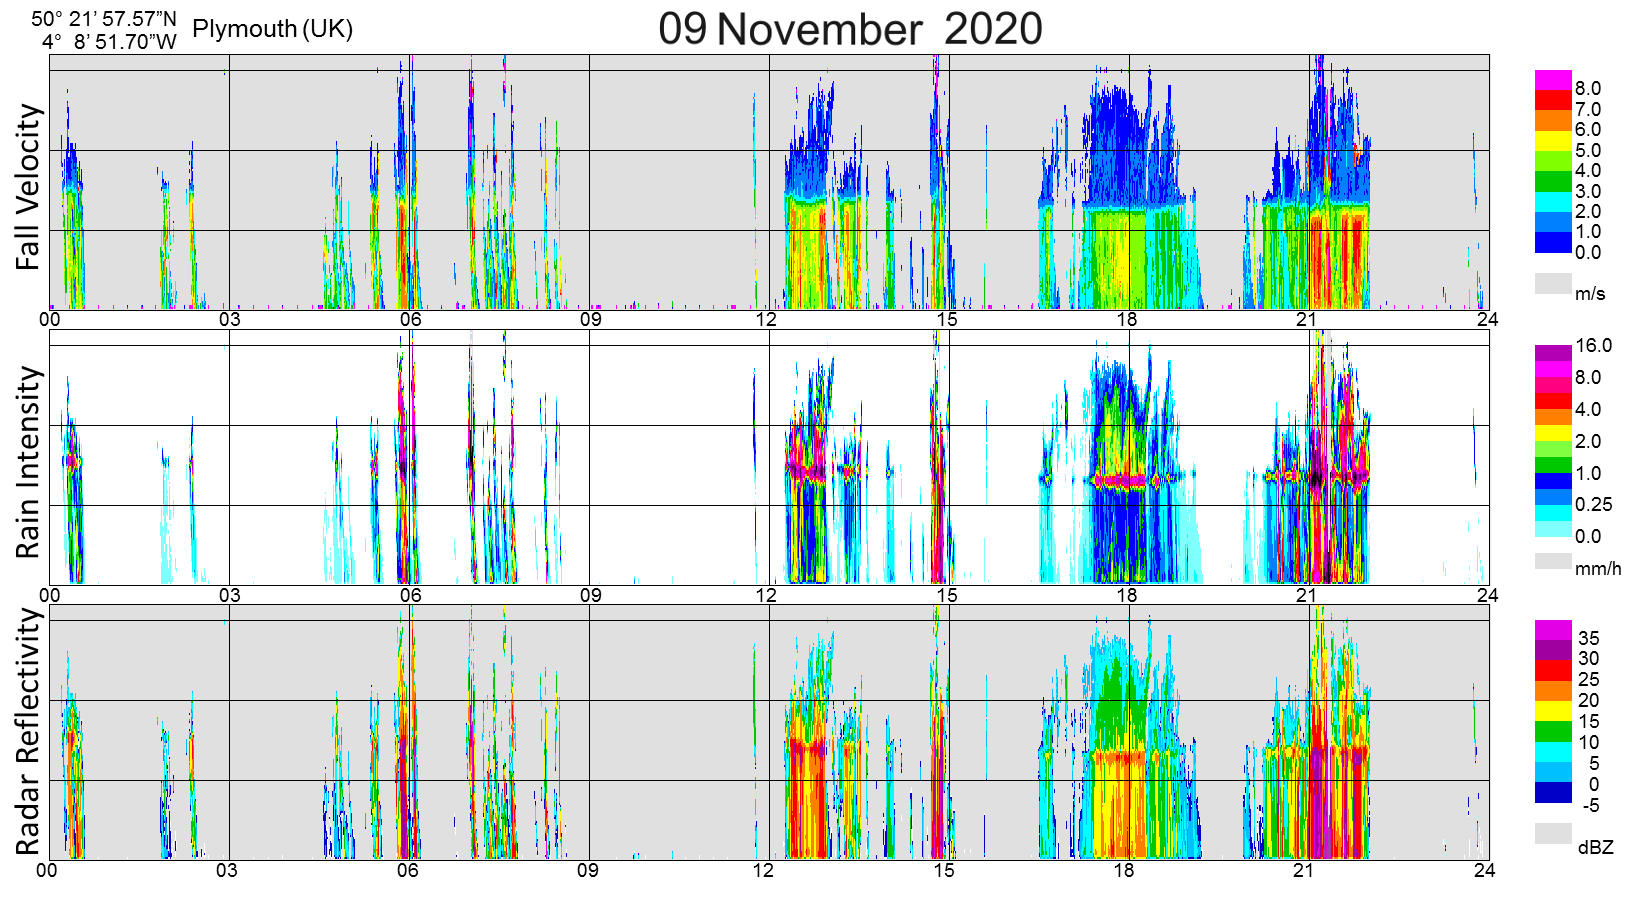Click the longitude text "4° 8' 51.70"W"

(x=109, y=41)
